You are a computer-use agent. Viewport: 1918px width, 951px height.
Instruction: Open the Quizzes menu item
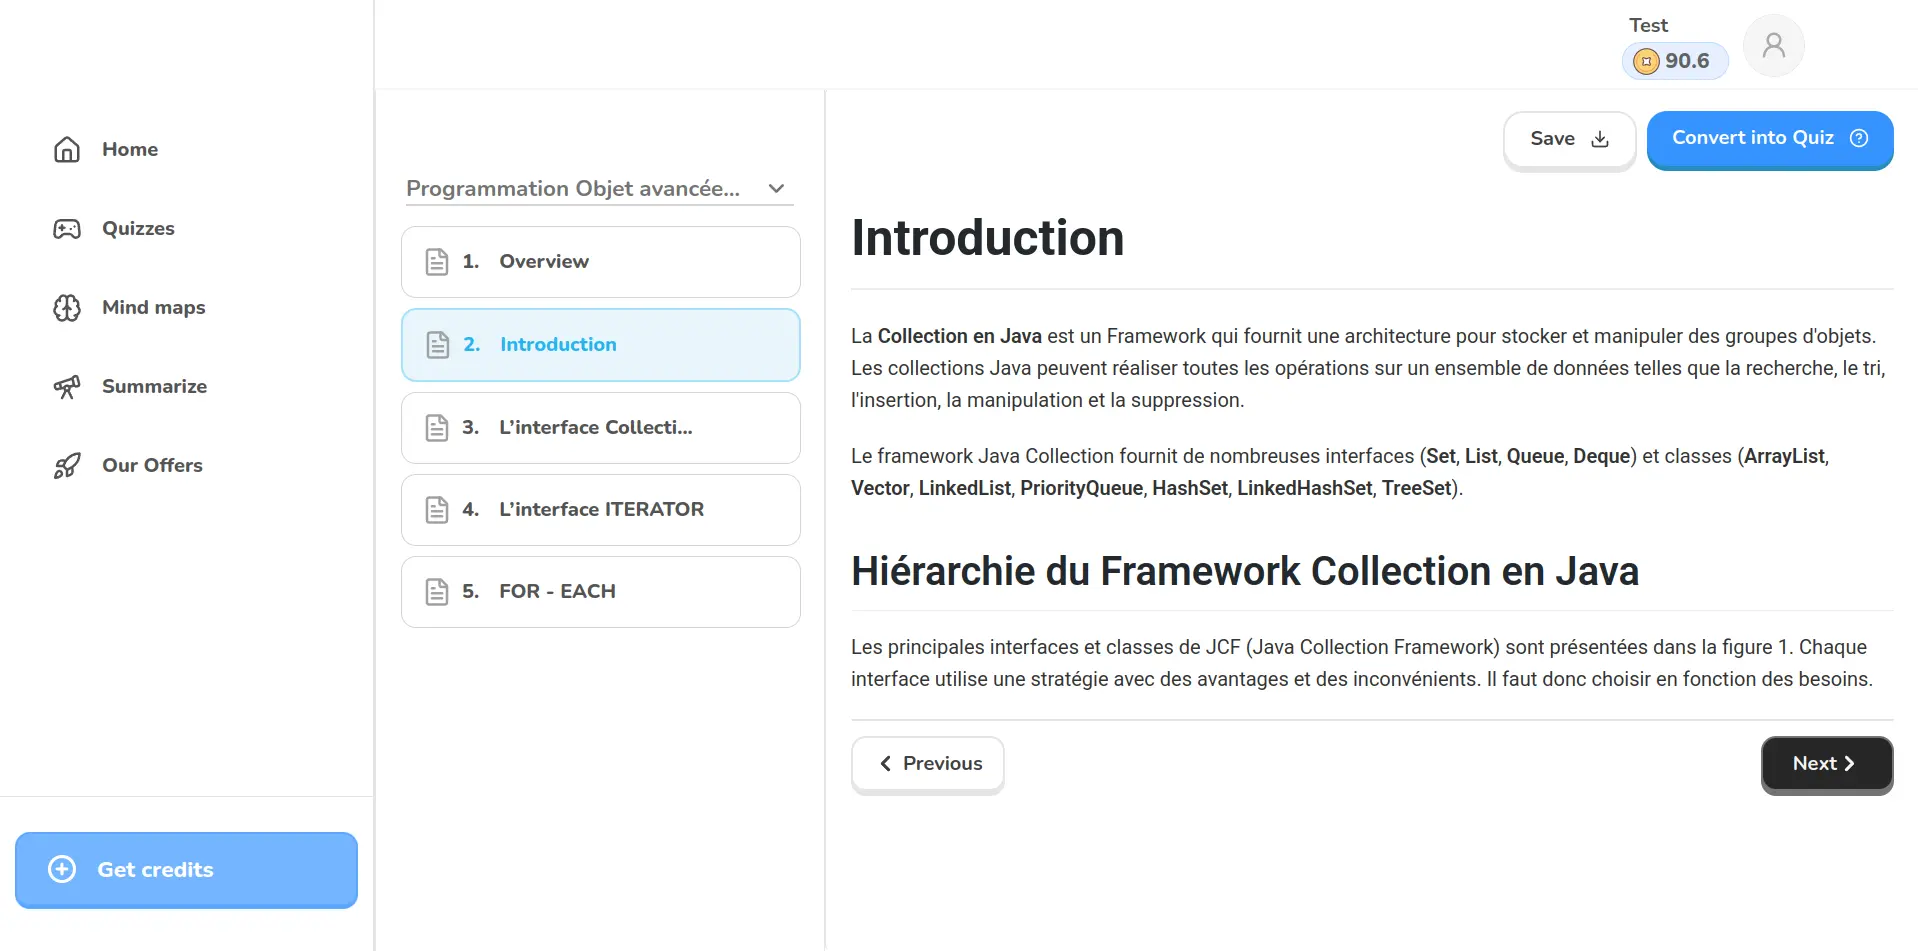[x=138, y=229]
